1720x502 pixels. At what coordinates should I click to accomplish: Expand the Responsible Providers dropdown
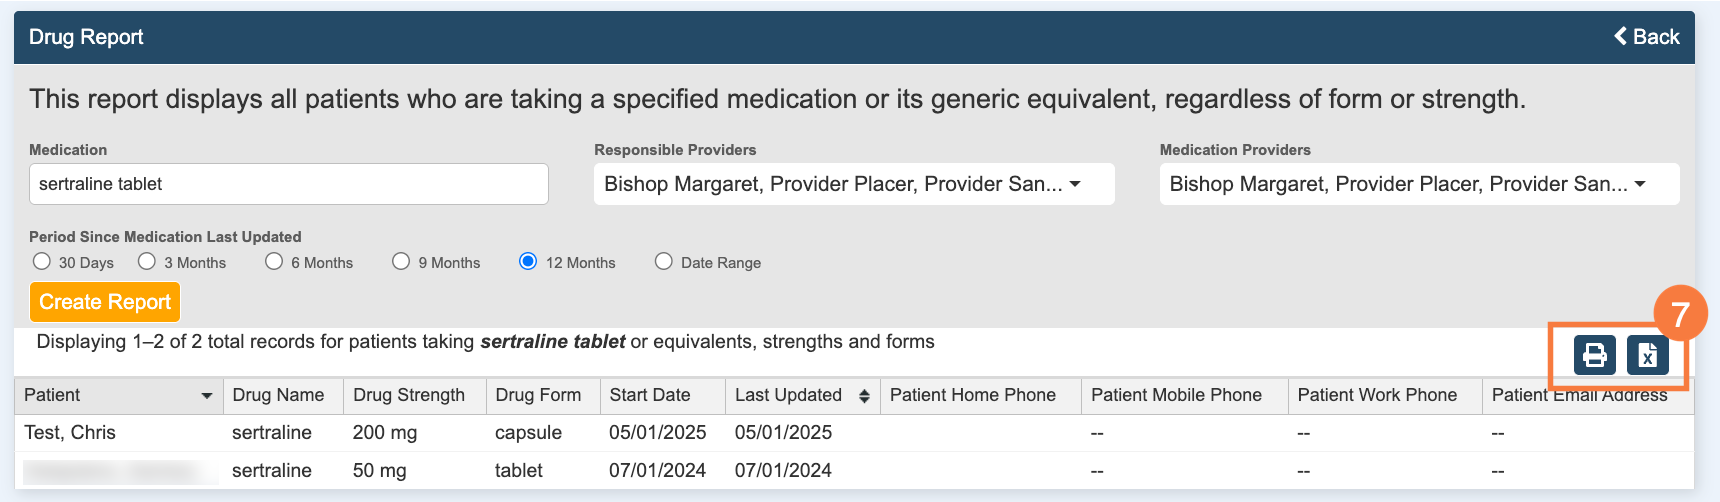click(853, 184)
